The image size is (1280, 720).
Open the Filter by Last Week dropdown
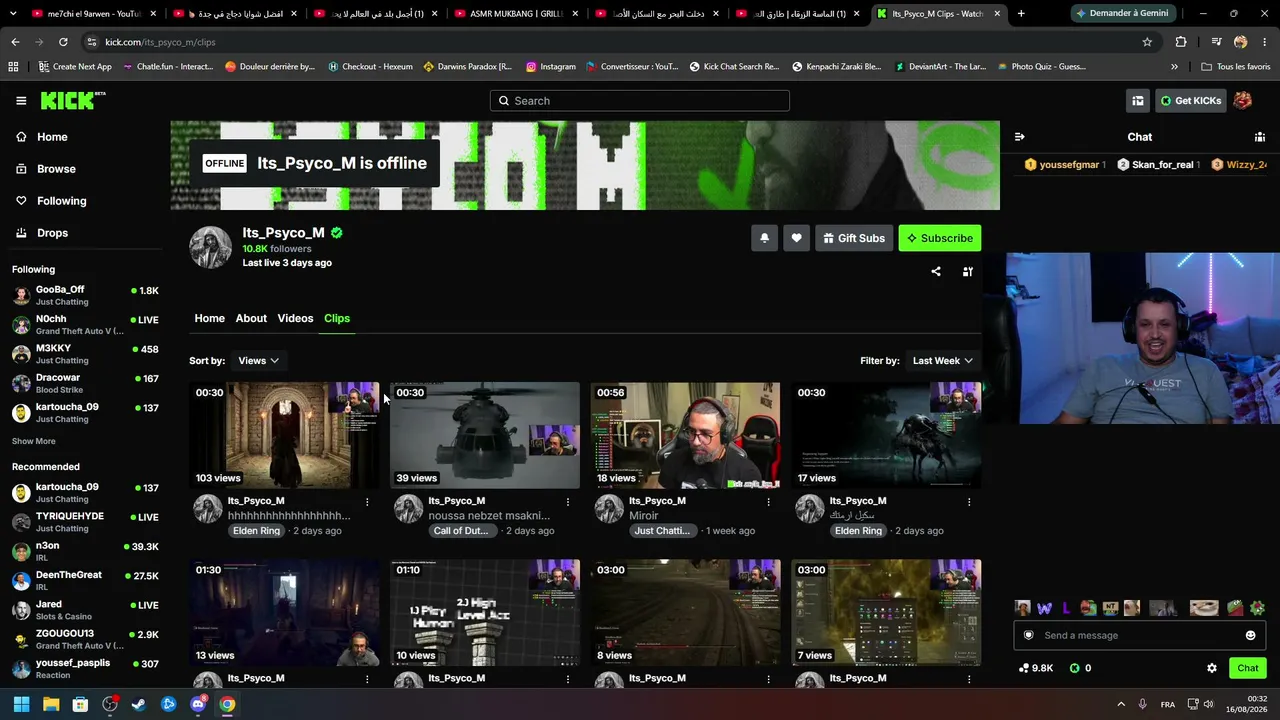[943, 361]
